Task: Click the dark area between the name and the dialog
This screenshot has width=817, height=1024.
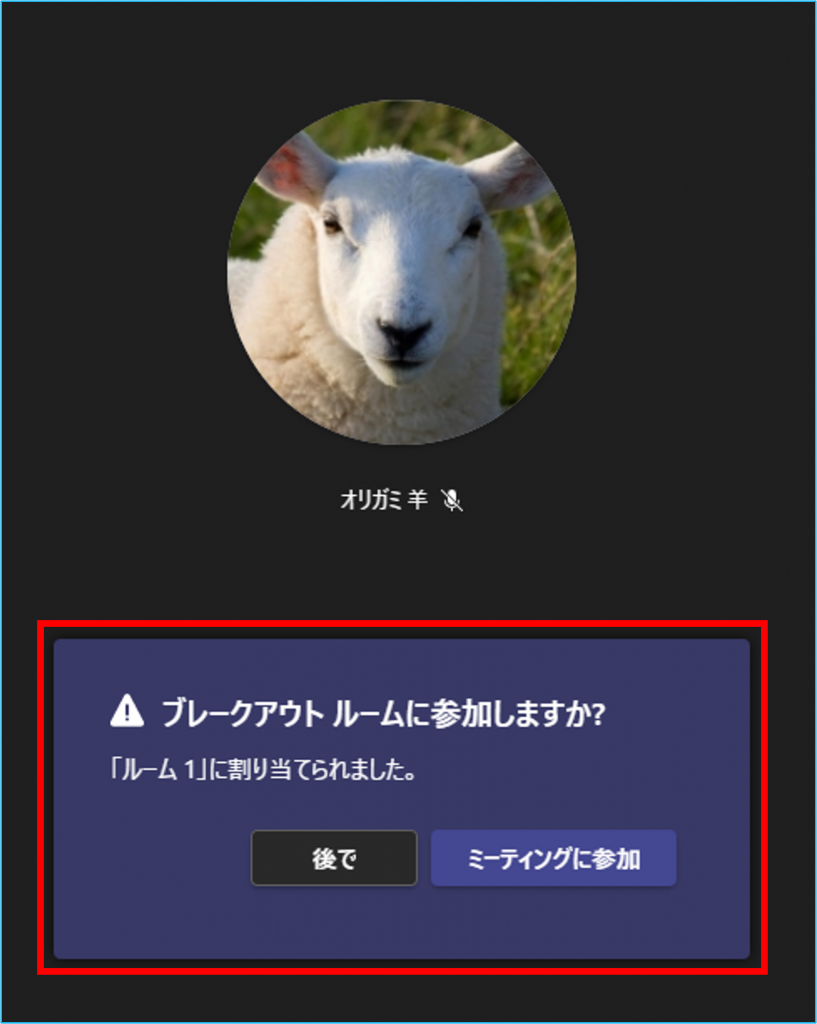Action: point(402,565)
